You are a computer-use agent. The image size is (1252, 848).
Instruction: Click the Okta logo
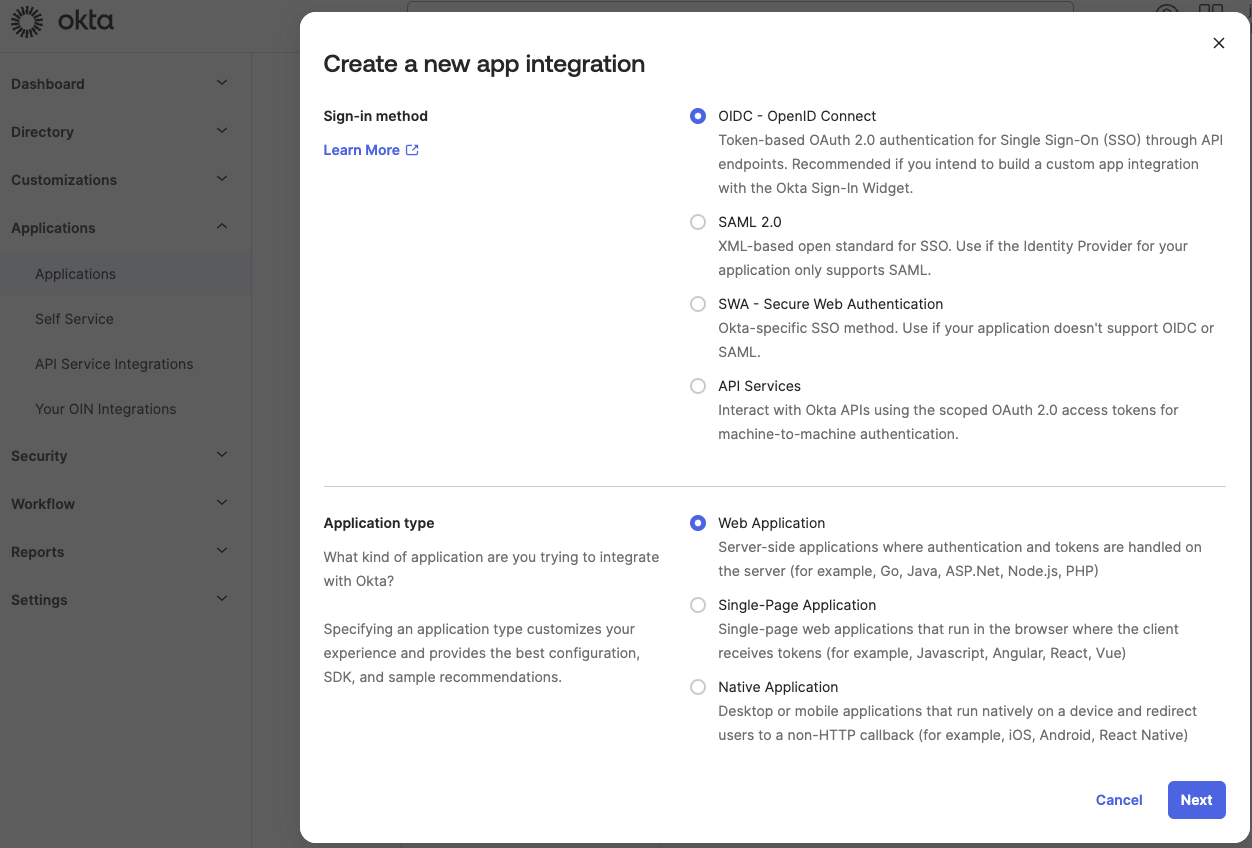click(x=62, y=21)
